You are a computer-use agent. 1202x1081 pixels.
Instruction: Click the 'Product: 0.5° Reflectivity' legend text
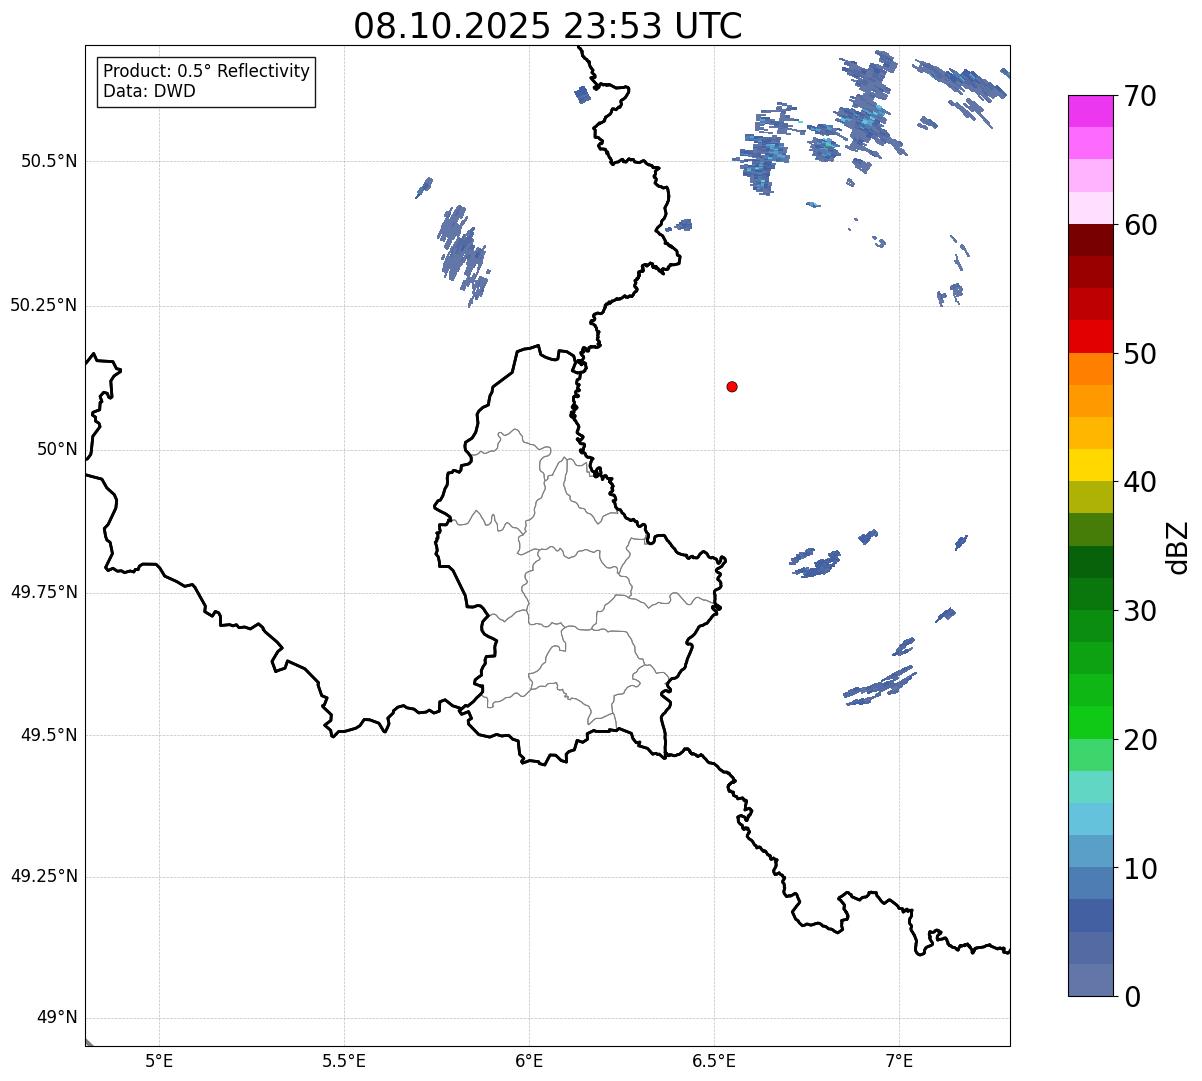click(206, 72)
